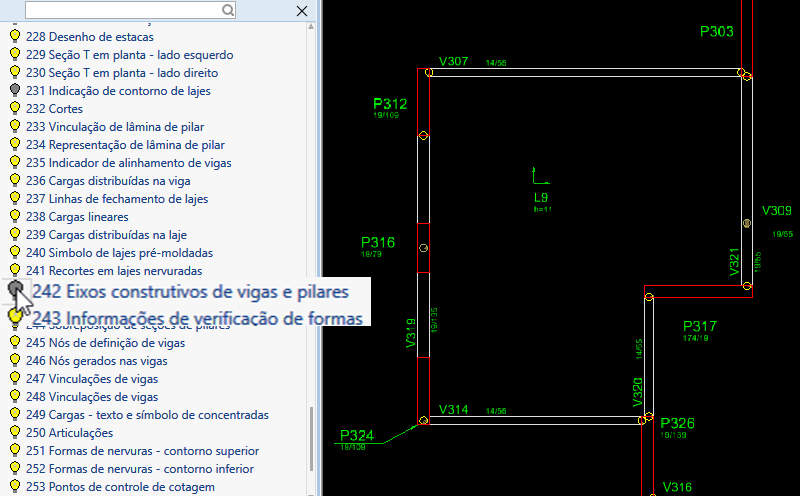
Task: Click lightbulb icon beside 238 Cargas lineares
Action: (15, 217)
